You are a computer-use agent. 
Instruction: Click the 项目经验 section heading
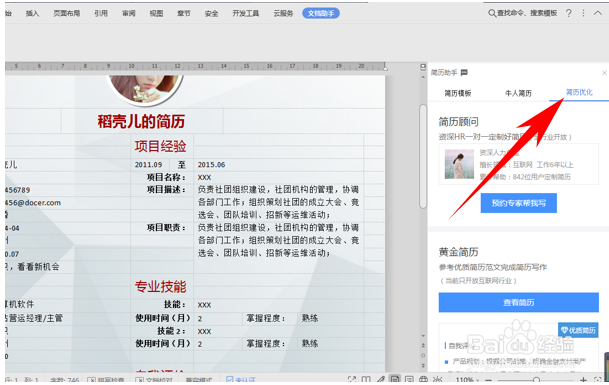(160, 146)
